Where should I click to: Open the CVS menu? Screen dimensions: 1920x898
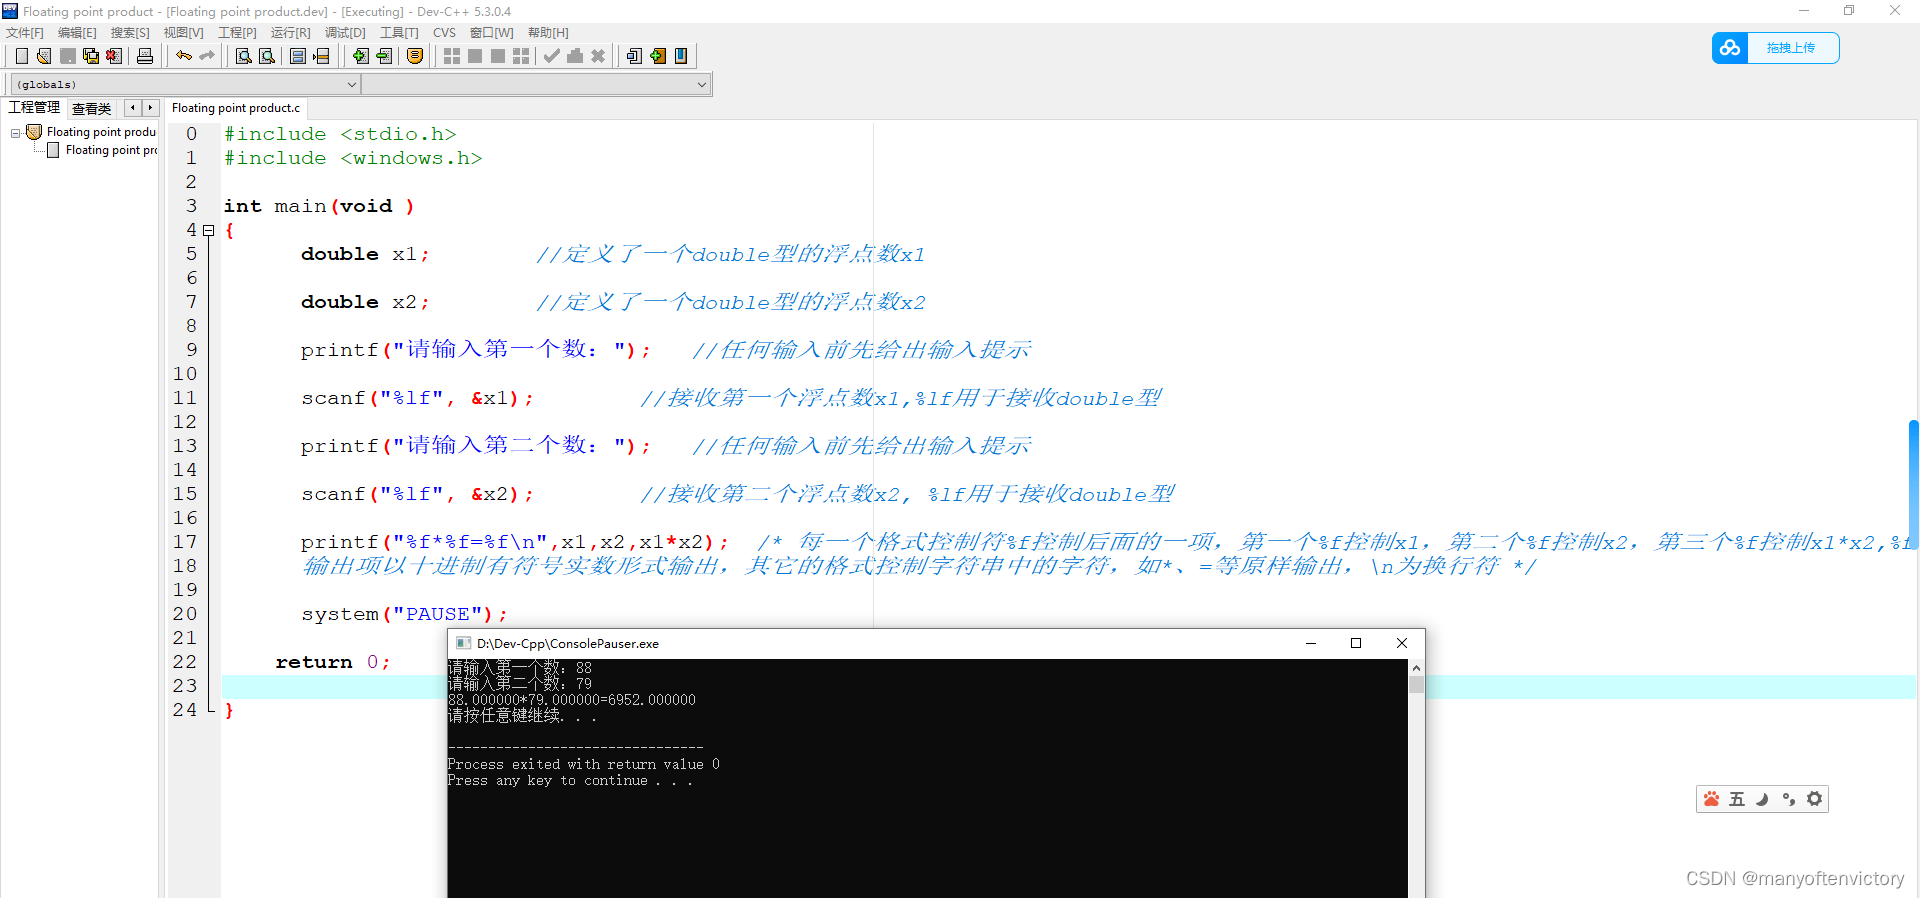(444, 33)
